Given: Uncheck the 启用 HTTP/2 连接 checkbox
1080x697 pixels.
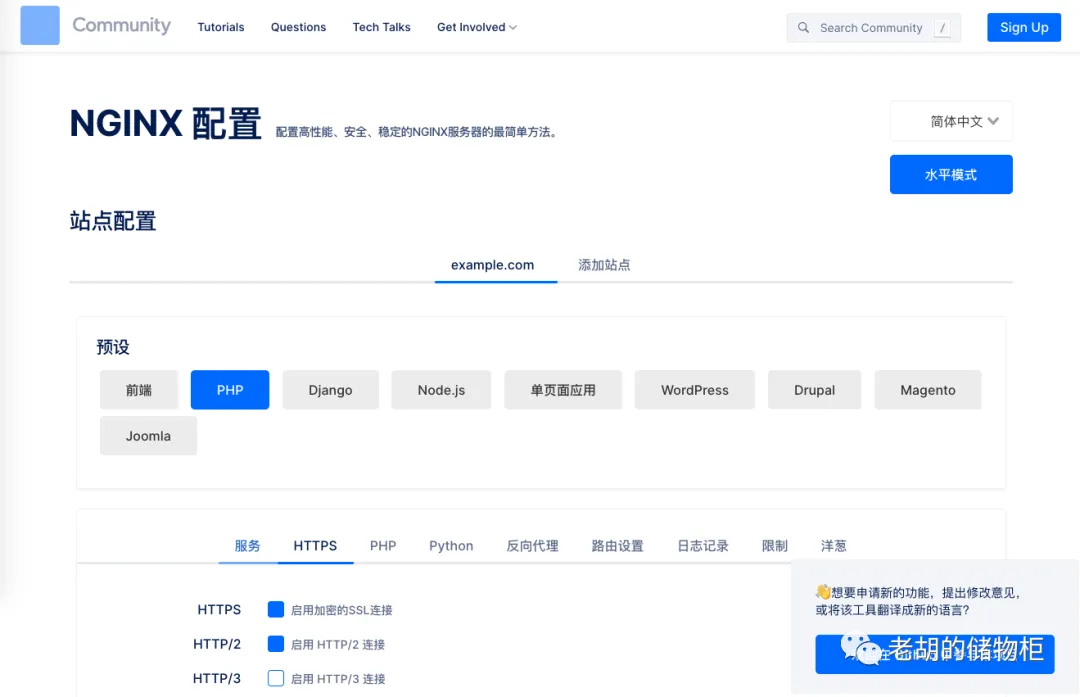Looking at the screenshot, I should click(x=276, y=644).
